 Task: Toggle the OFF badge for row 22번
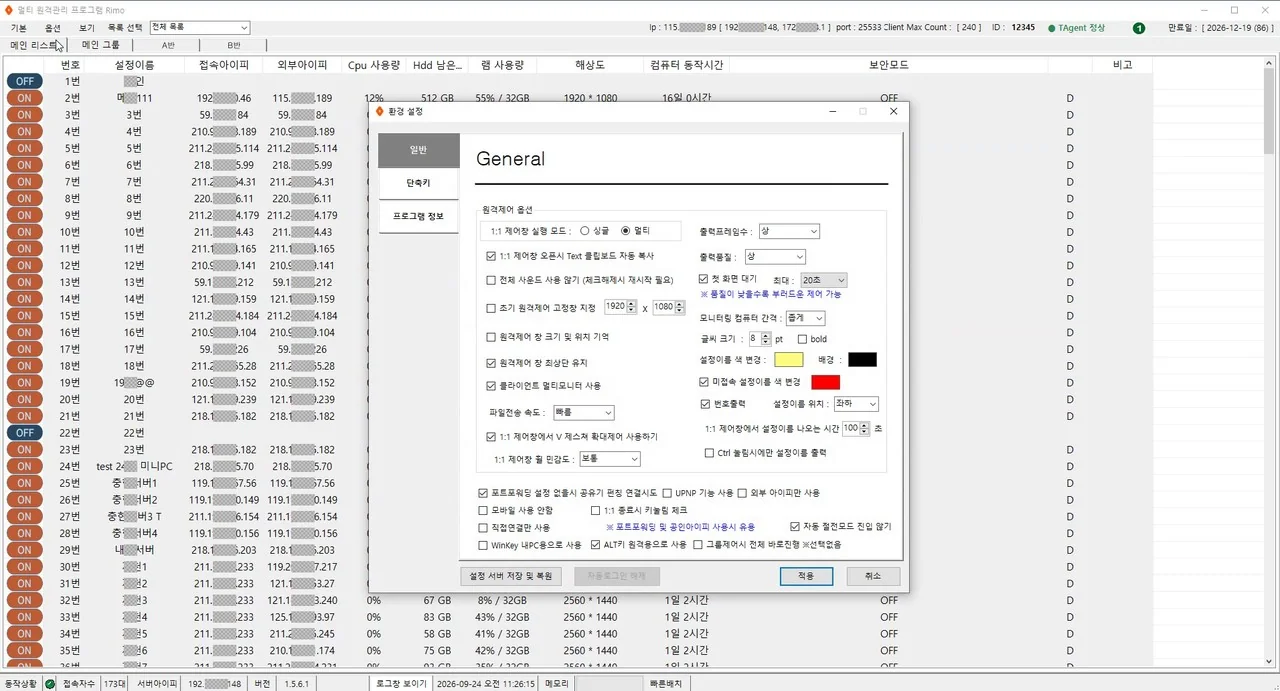(24, 433)
